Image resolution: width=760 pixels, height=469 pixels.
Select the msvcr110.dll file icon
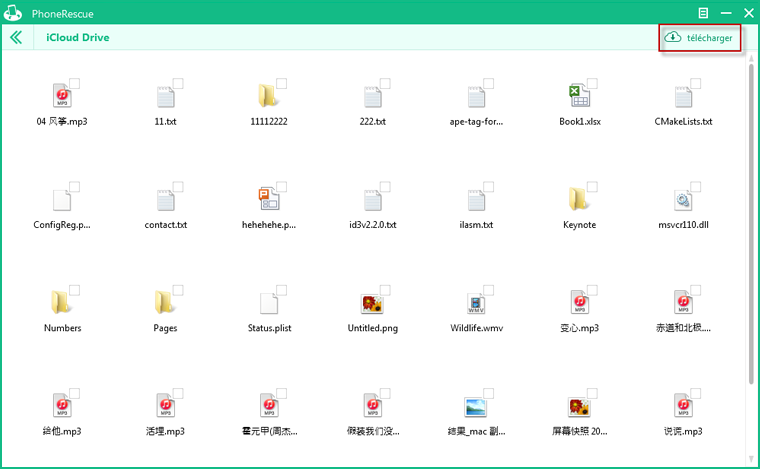pos(683,199)
